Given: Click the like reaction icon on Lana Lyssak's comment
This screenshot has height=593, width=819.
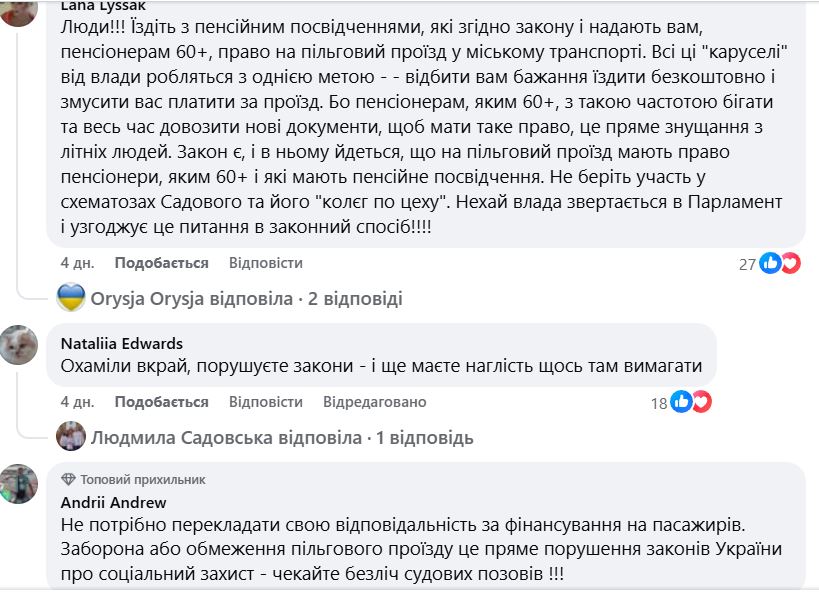Looking at the screenshot, I should [770, 263].
